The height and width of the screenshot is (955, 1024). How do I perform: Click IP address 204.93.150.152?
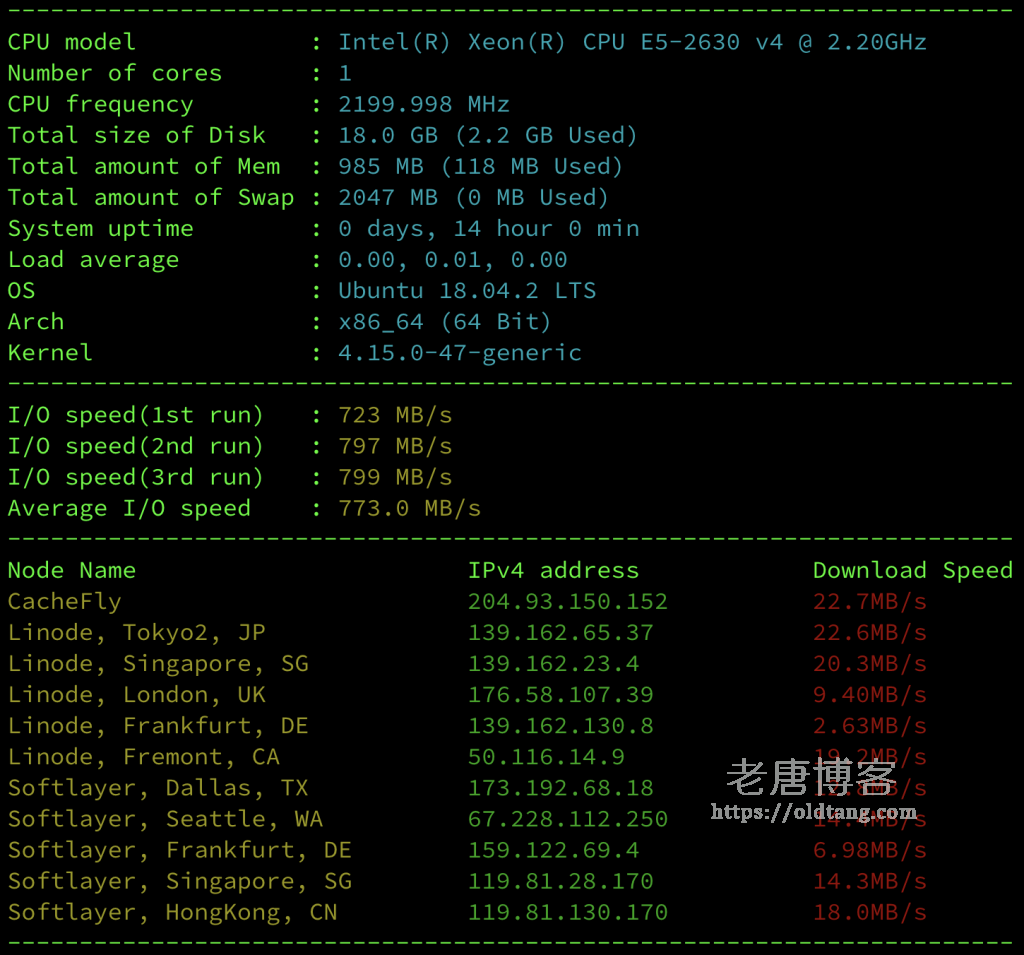click(x=567, y=602)
